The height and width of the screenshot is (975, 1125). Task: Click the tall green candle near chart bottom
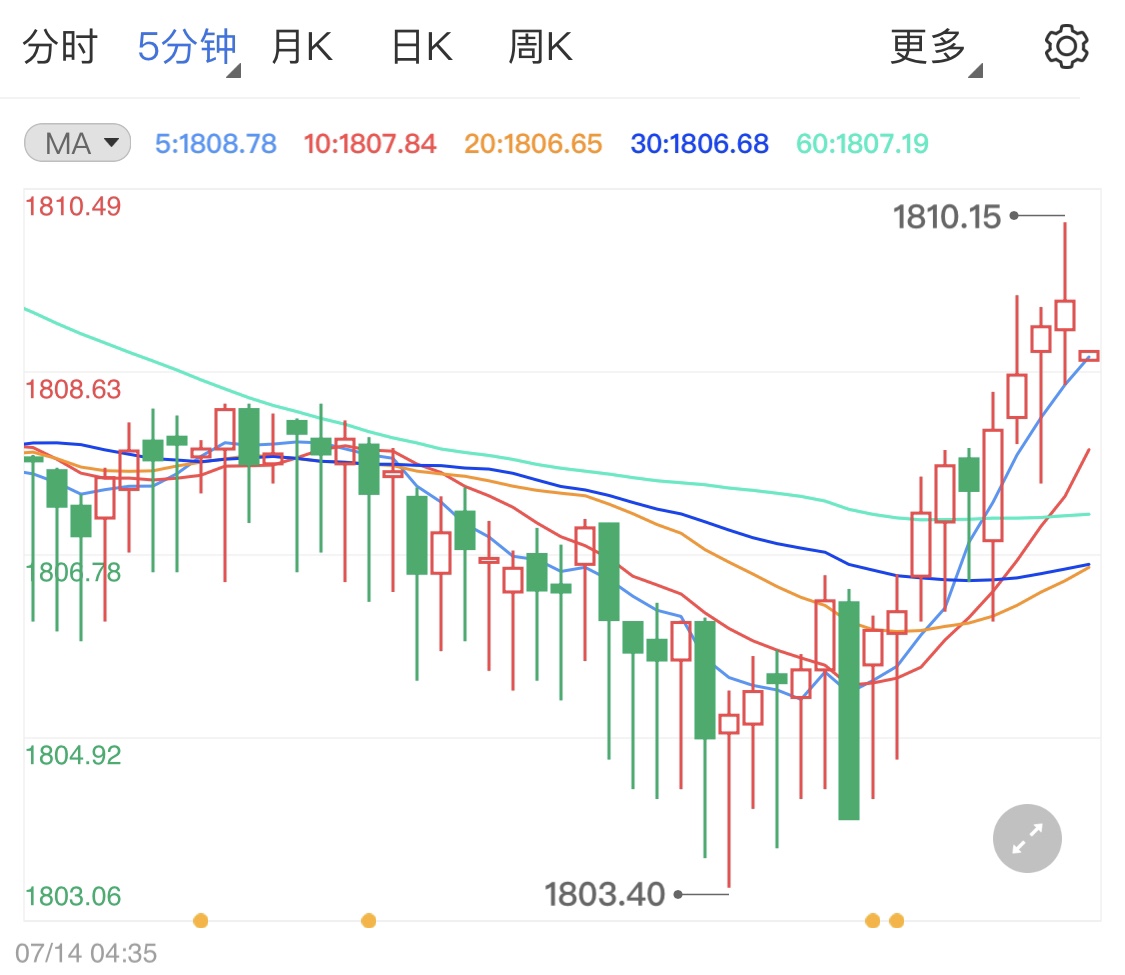click(x=849, y=710)
